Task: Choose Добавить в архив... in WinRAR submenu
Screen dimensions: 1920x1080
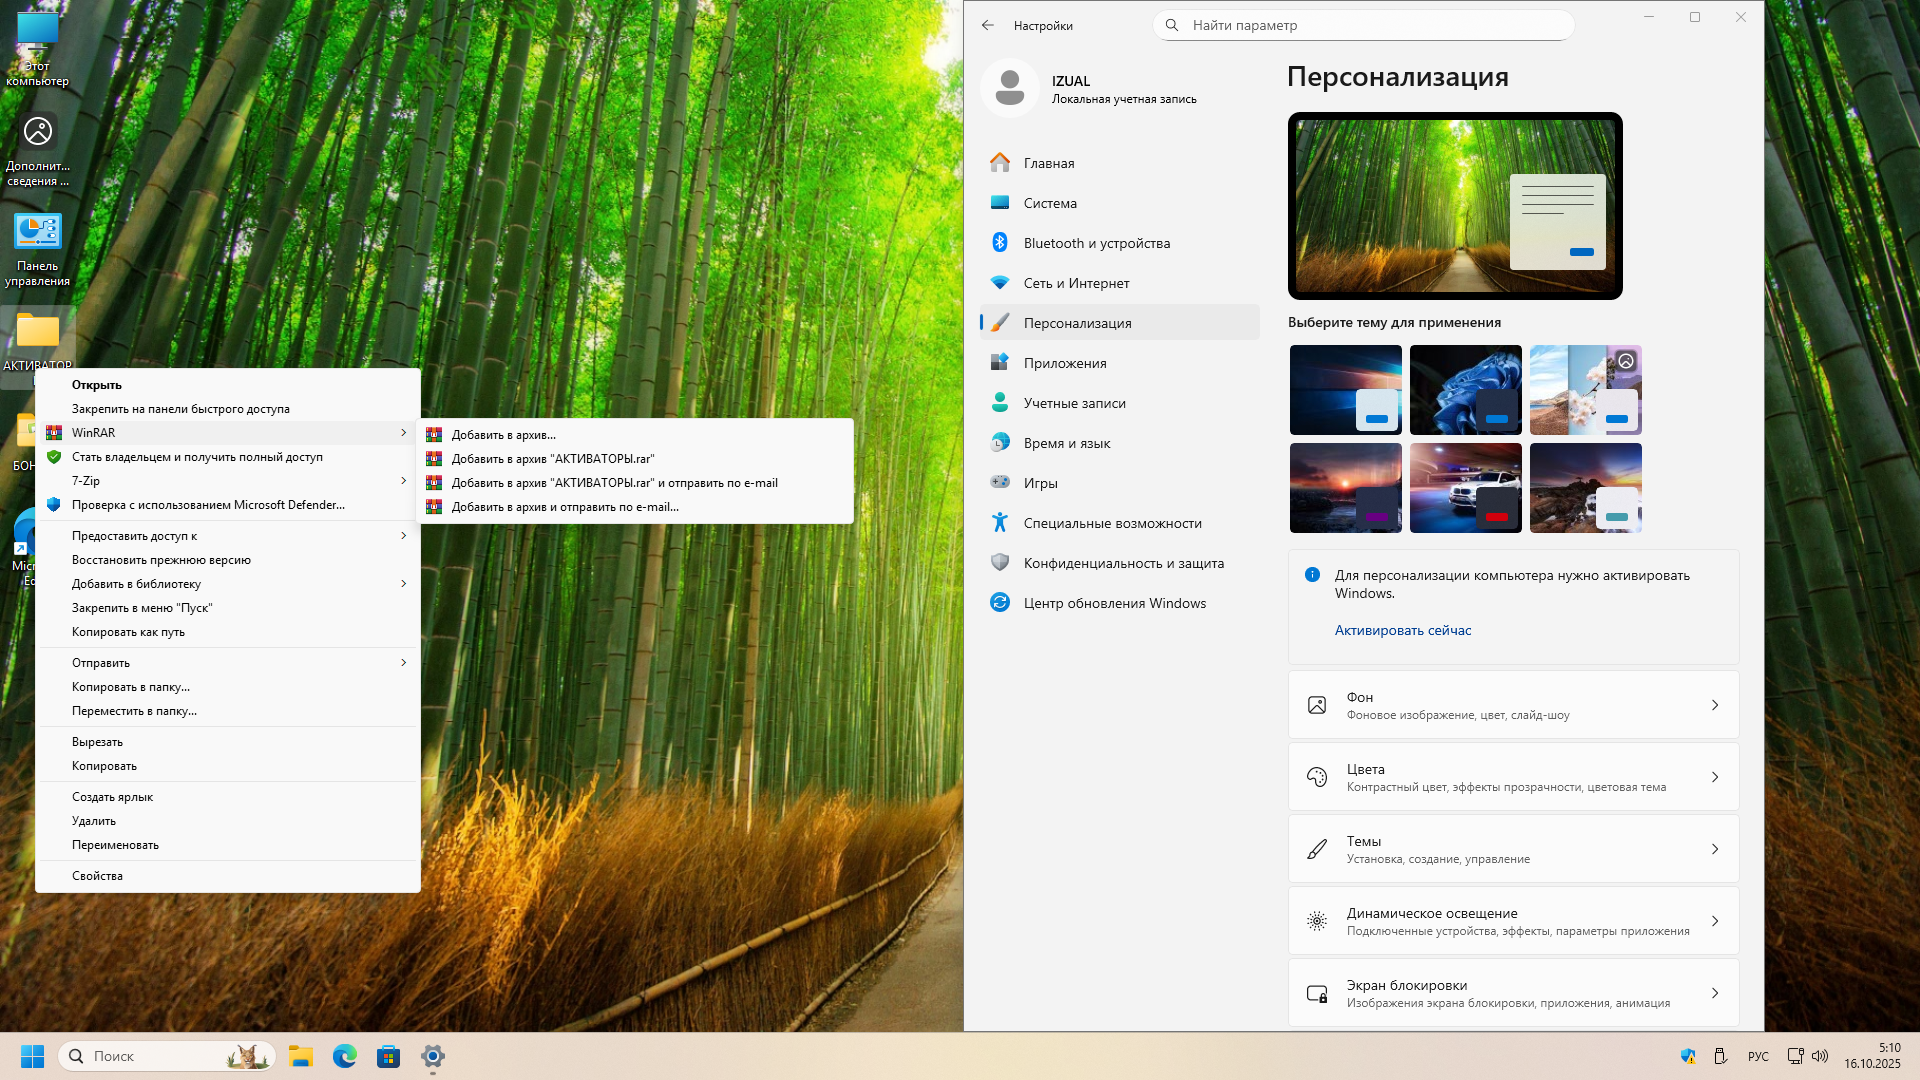Action: (503, 435)
